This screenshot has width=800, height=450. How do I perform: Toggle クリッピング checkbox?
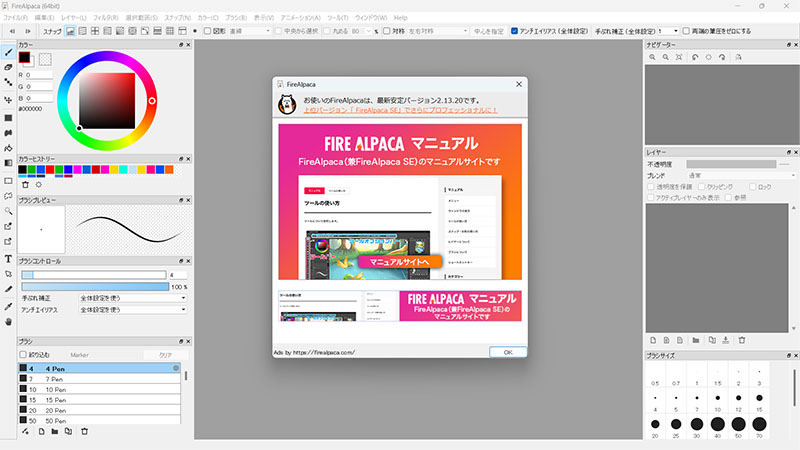[x=702, y=187]
